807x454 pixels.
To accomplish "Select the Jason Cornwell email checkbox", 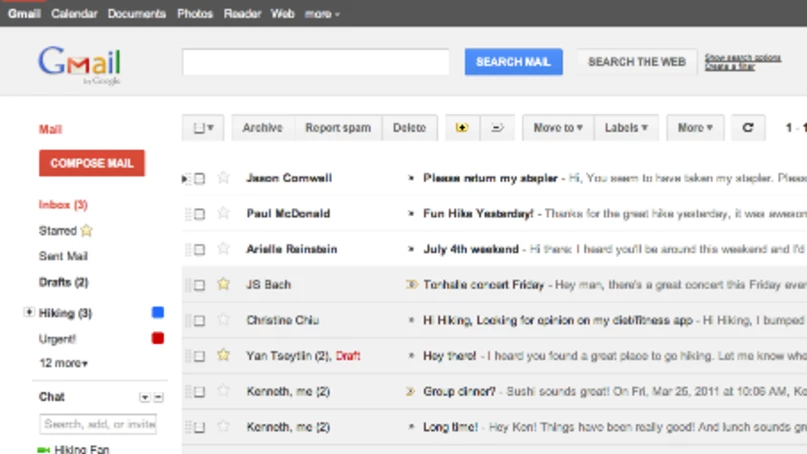I will click(x=200, y=179).
